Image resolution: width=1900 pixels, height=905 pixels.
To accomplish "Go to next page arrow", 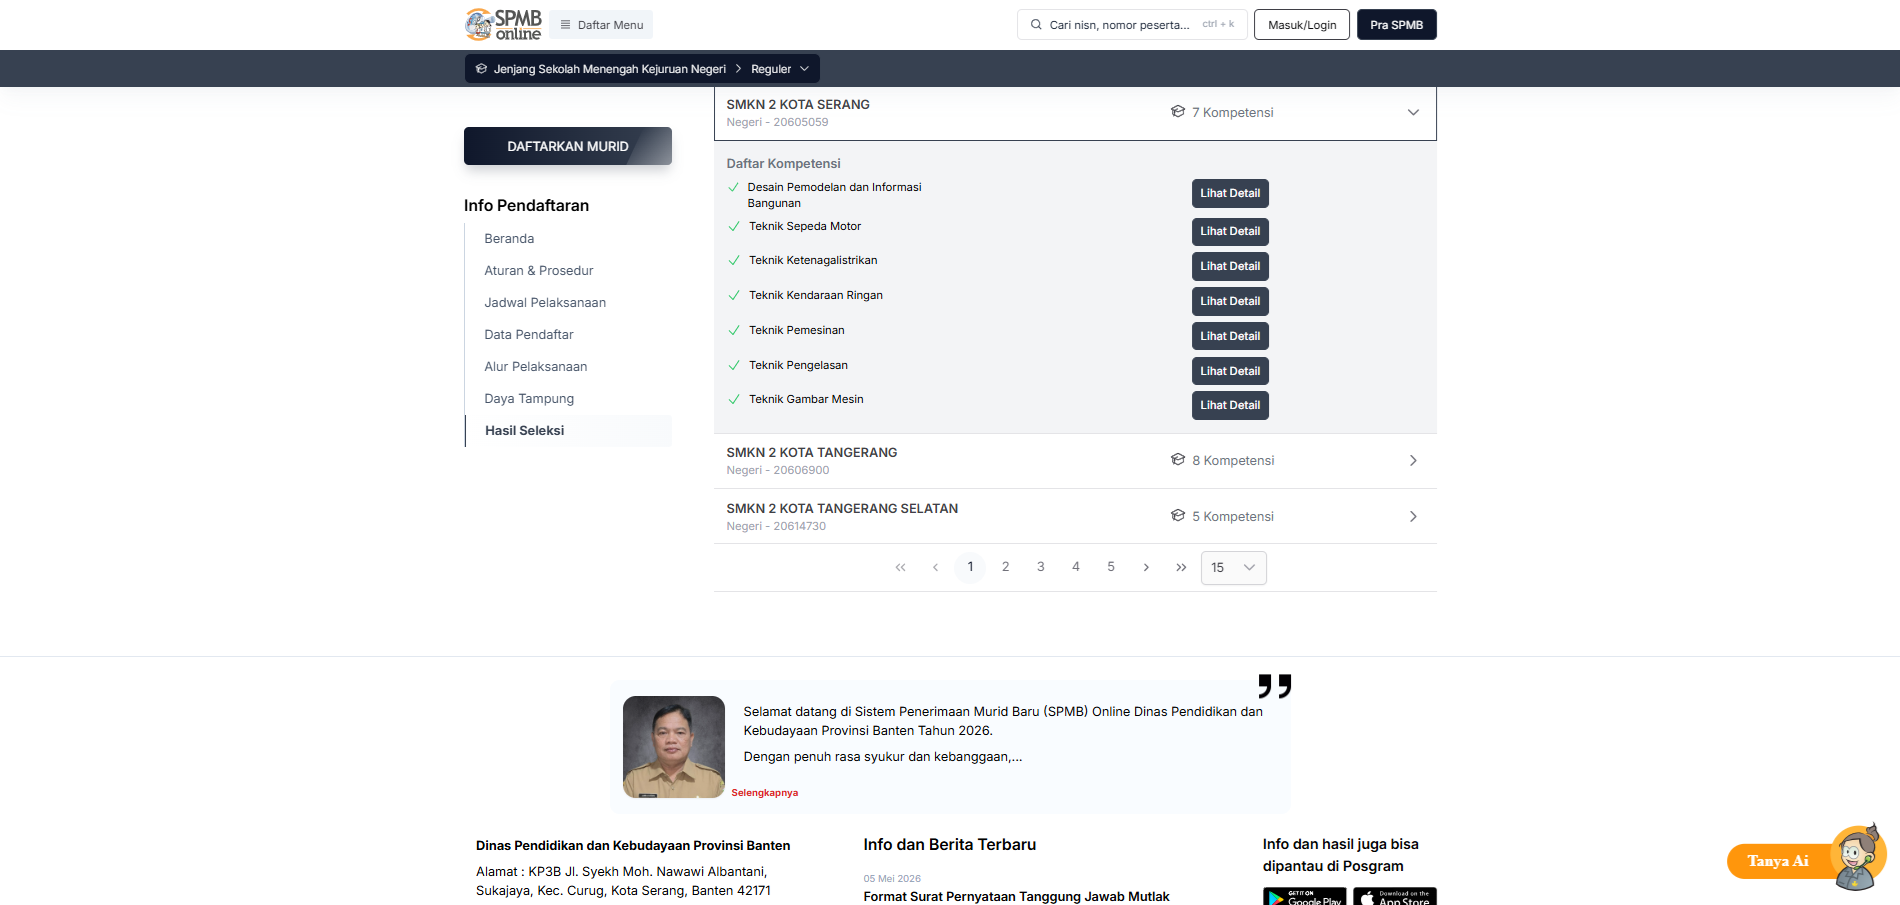I will click(x=1146, y=567).
